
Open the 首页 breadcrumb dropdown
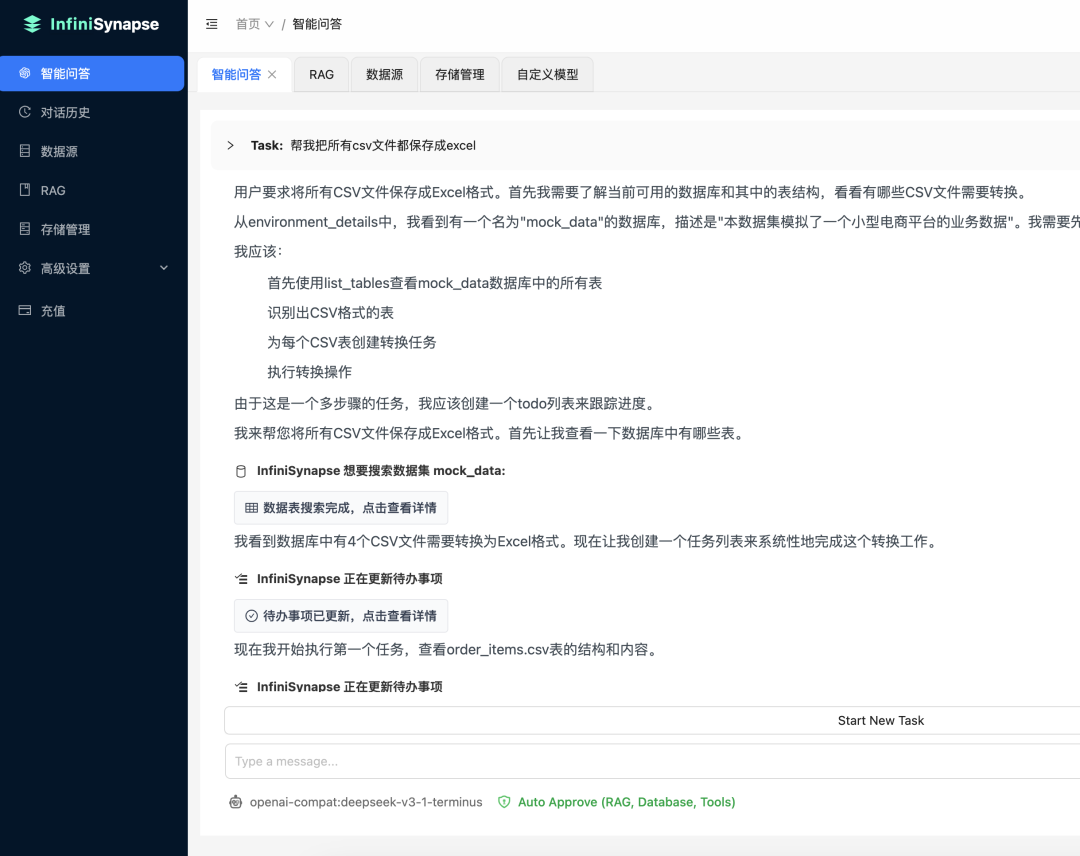click(255, 24)
